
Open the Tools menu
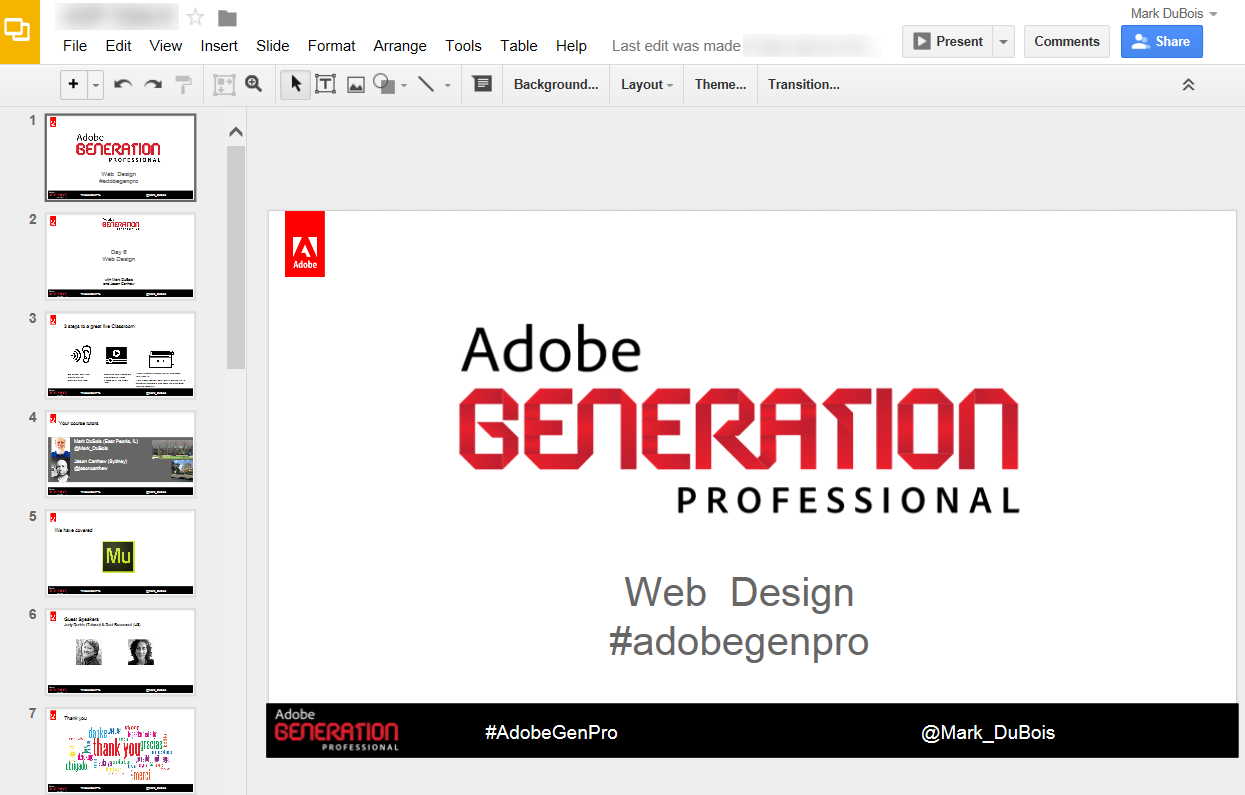pos(463,45)
